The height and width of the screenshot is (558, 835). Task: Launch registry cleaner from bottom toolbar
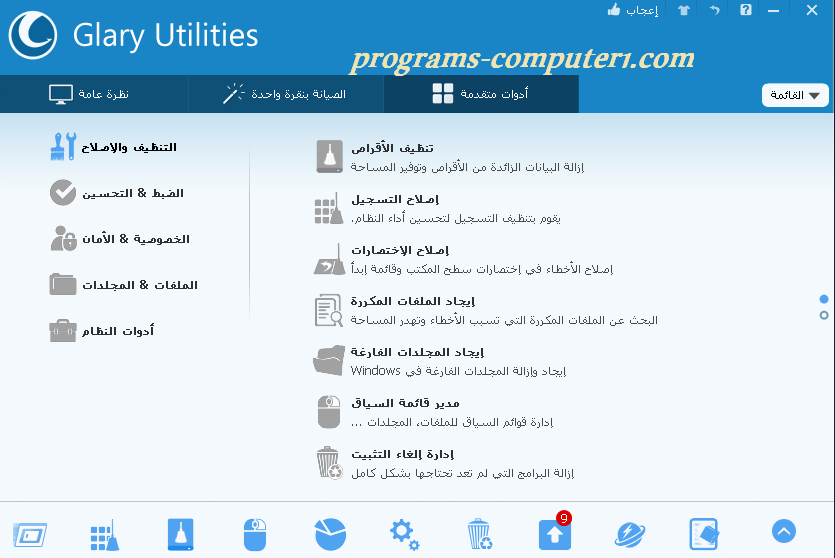105,535
